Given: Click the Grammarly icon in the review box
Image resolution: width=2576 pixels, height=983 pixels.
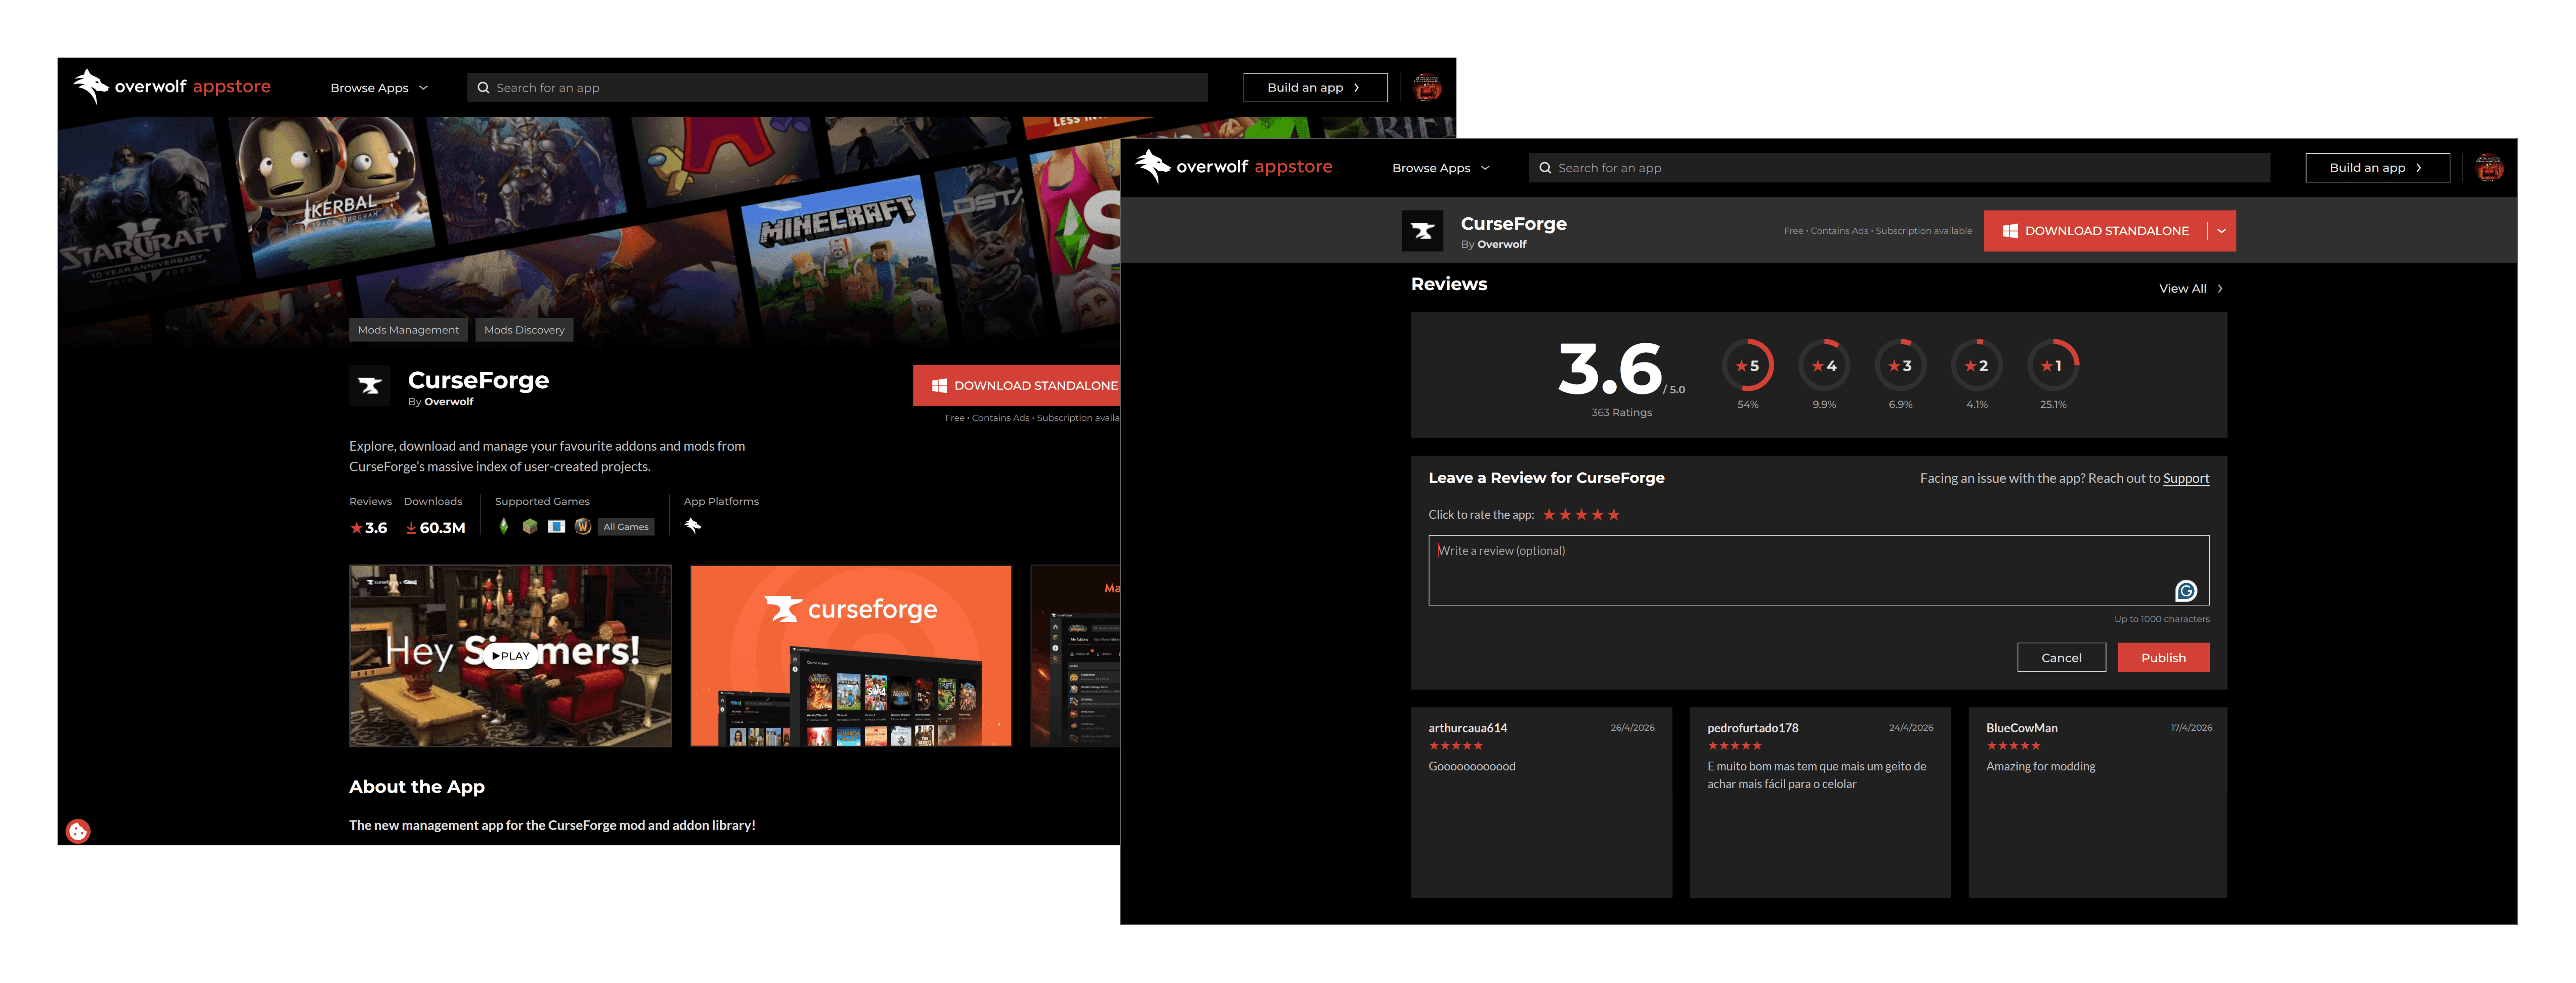Looking at the screenshot, I should (x=2186, y=591).
